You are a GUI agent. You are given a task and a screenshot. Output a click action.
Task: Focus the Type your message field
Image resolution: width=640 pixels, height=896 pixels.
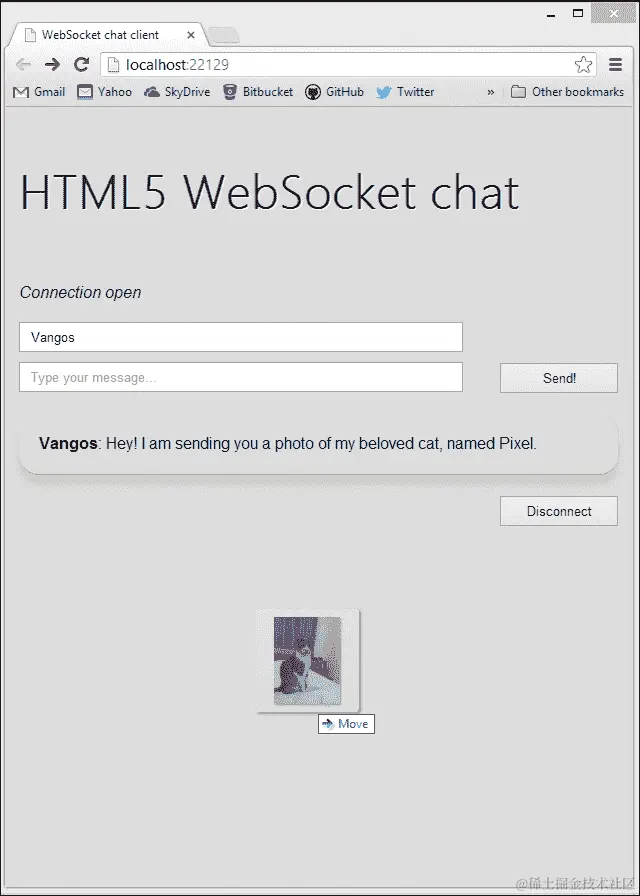tap(241, 377)
